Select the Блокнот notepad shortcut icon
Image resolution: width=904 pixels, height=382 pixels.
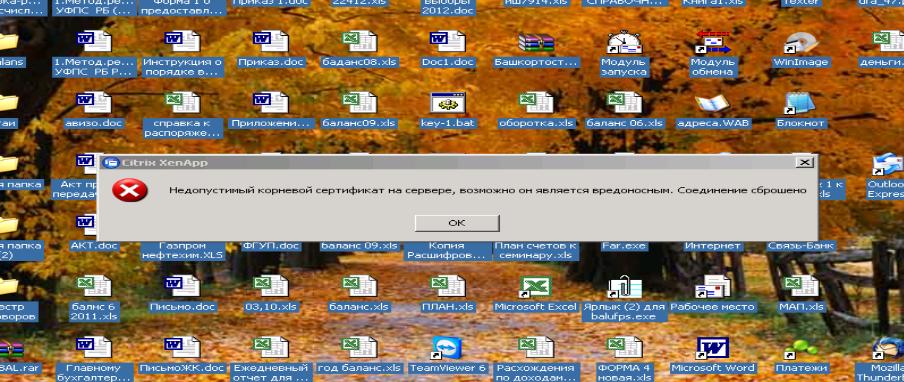point(800,103)
